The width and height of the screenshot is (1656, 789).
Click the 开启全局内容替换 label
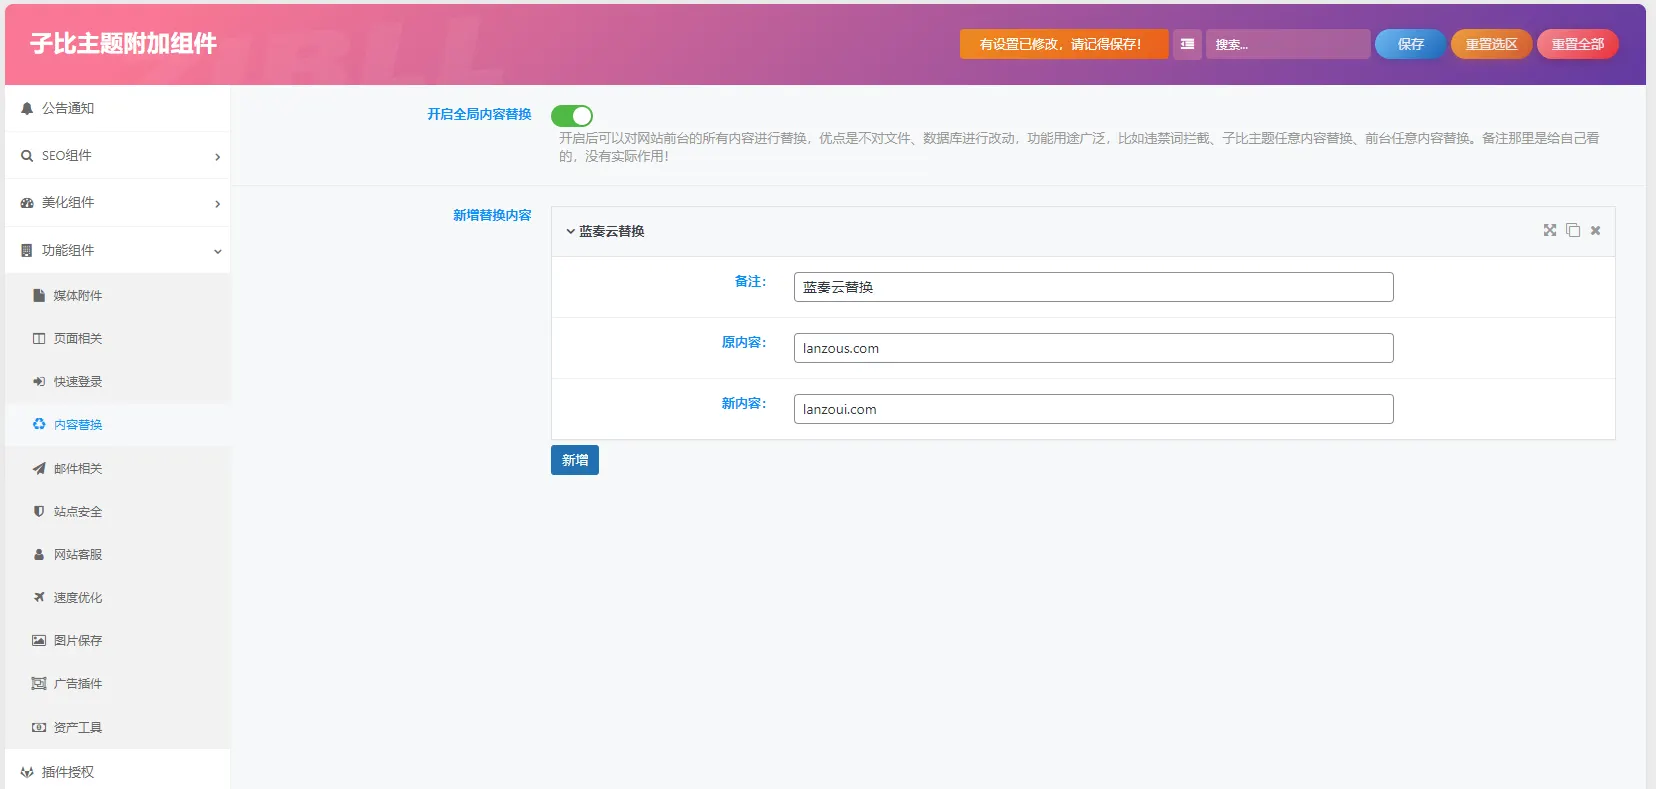coord(479,114)
